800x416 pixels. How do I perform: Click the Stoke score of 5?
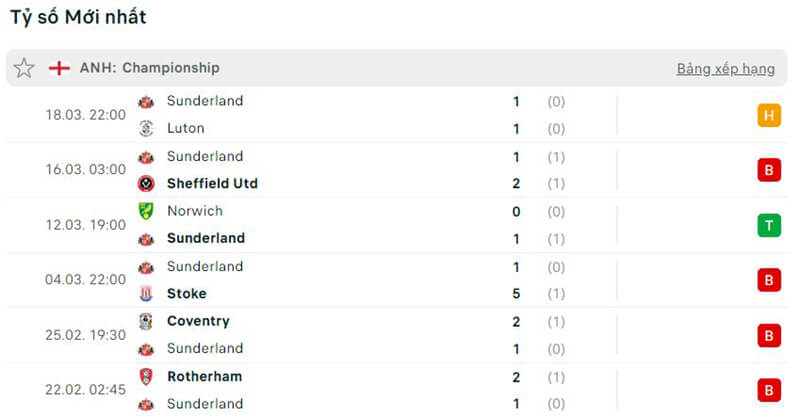click(516, 293)
